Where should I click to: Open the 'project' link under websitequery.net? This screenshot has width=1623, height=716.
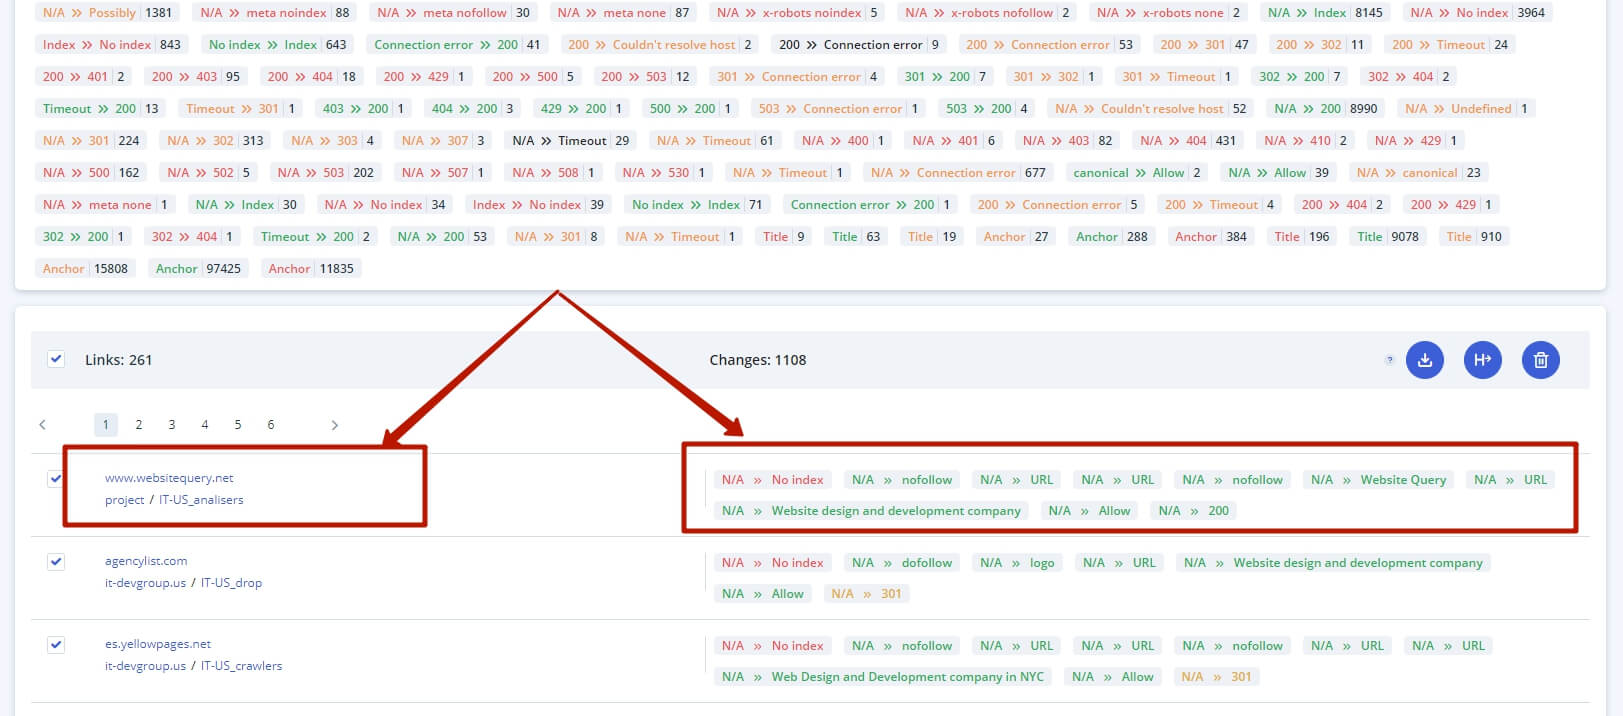[x=125, y=500]
